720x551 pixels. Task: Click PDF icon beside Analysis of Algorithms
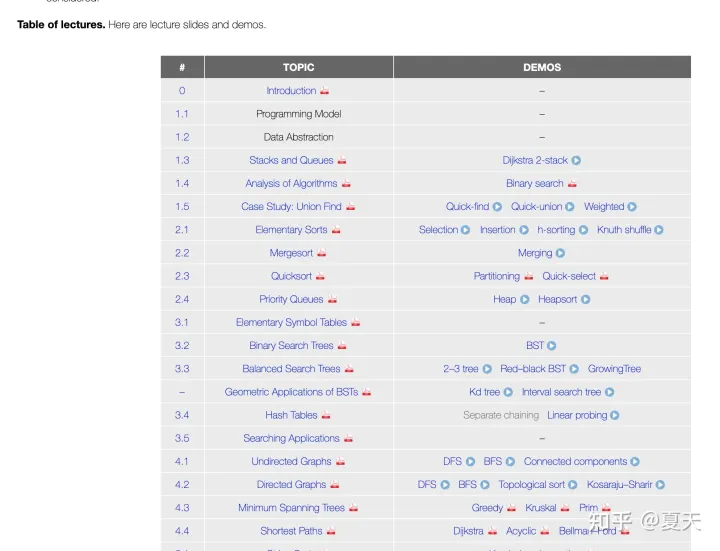(x=346, y=183)
